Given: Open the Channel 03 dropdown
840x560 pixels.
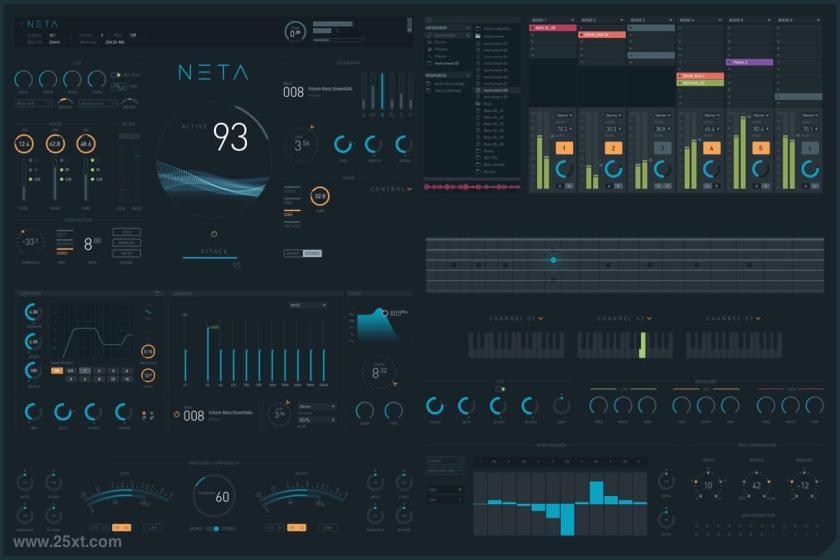Looking at the screenshot, I should [759, 318].
